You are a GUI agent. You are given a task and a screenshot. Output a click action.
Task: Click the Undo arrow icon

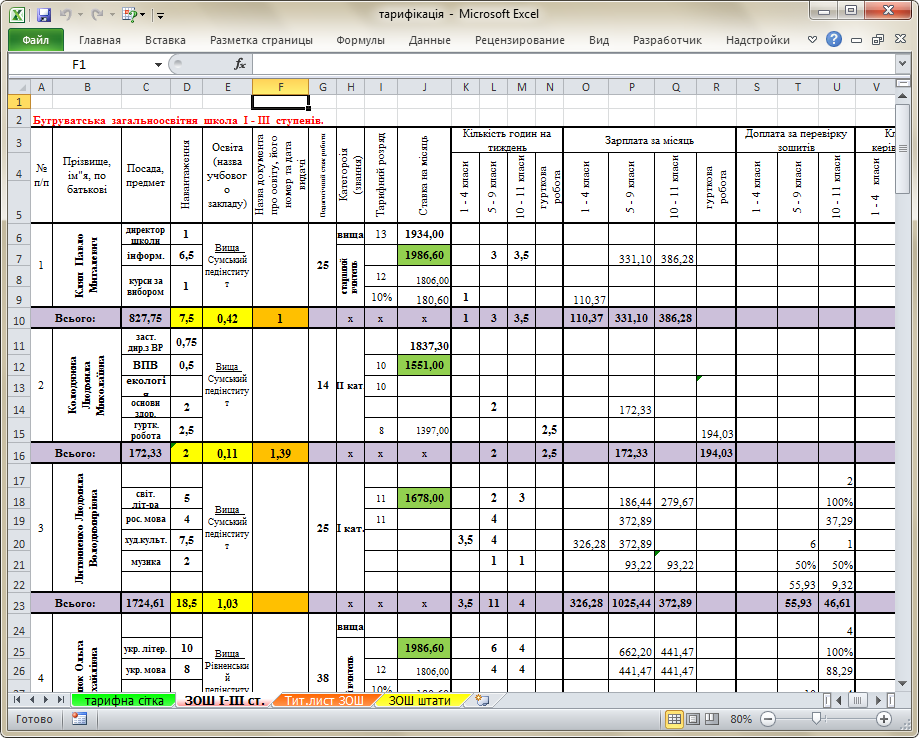pos(65,15)
